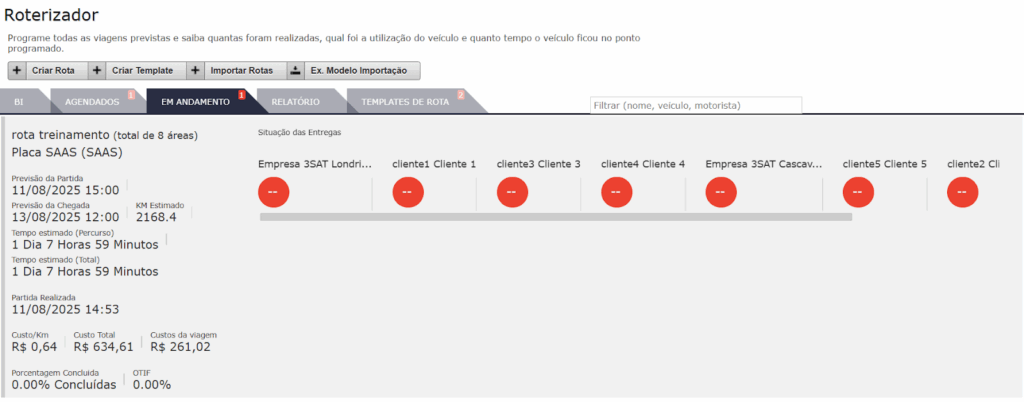Click the download icon for Ex. Modelo Importação

coord(295,71)
